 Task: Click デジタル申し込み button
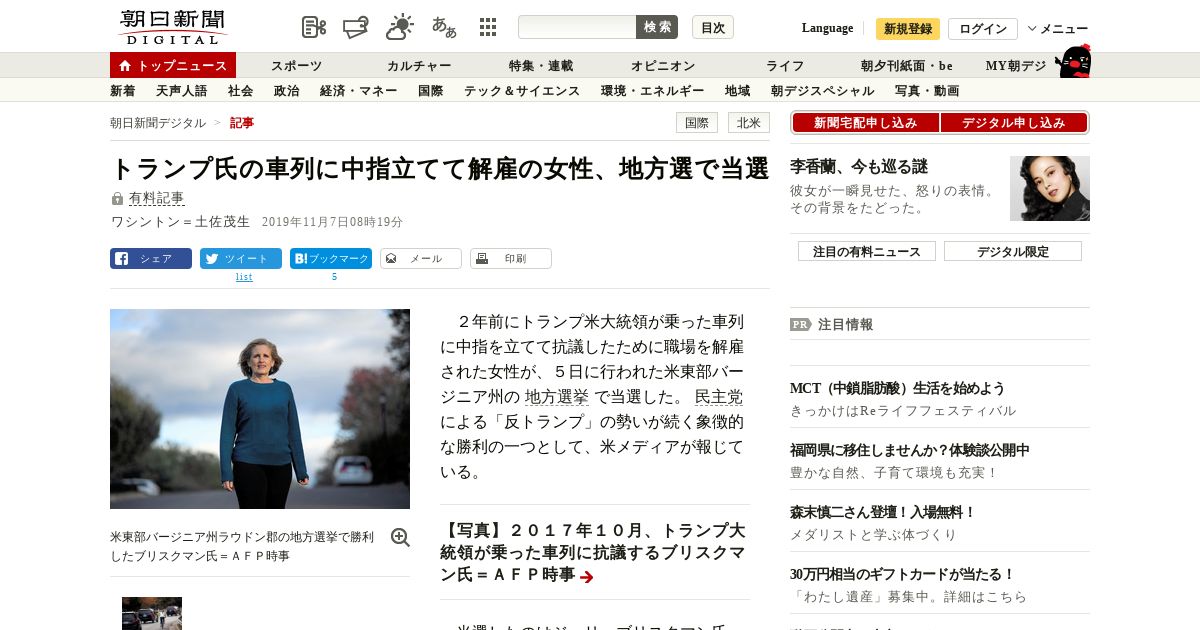tap(1014, 123)
